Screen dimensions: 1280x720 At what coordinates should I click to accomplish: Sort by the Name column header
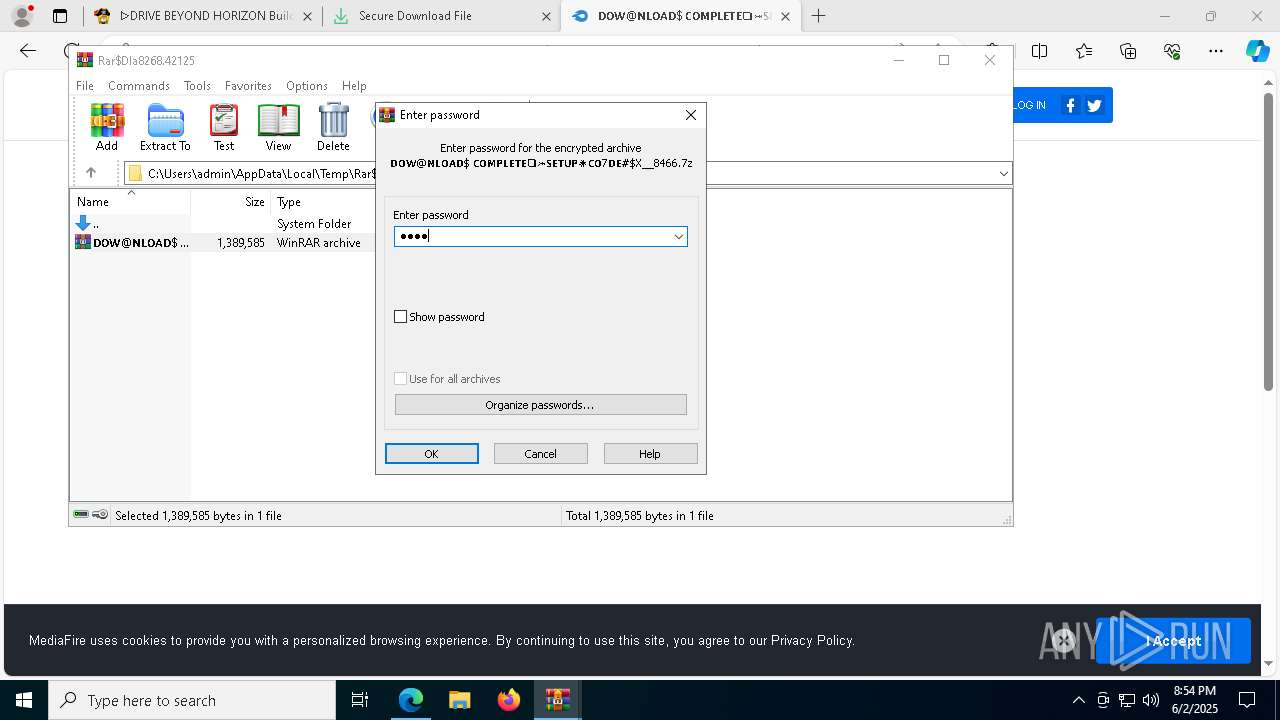coord(130,201)
